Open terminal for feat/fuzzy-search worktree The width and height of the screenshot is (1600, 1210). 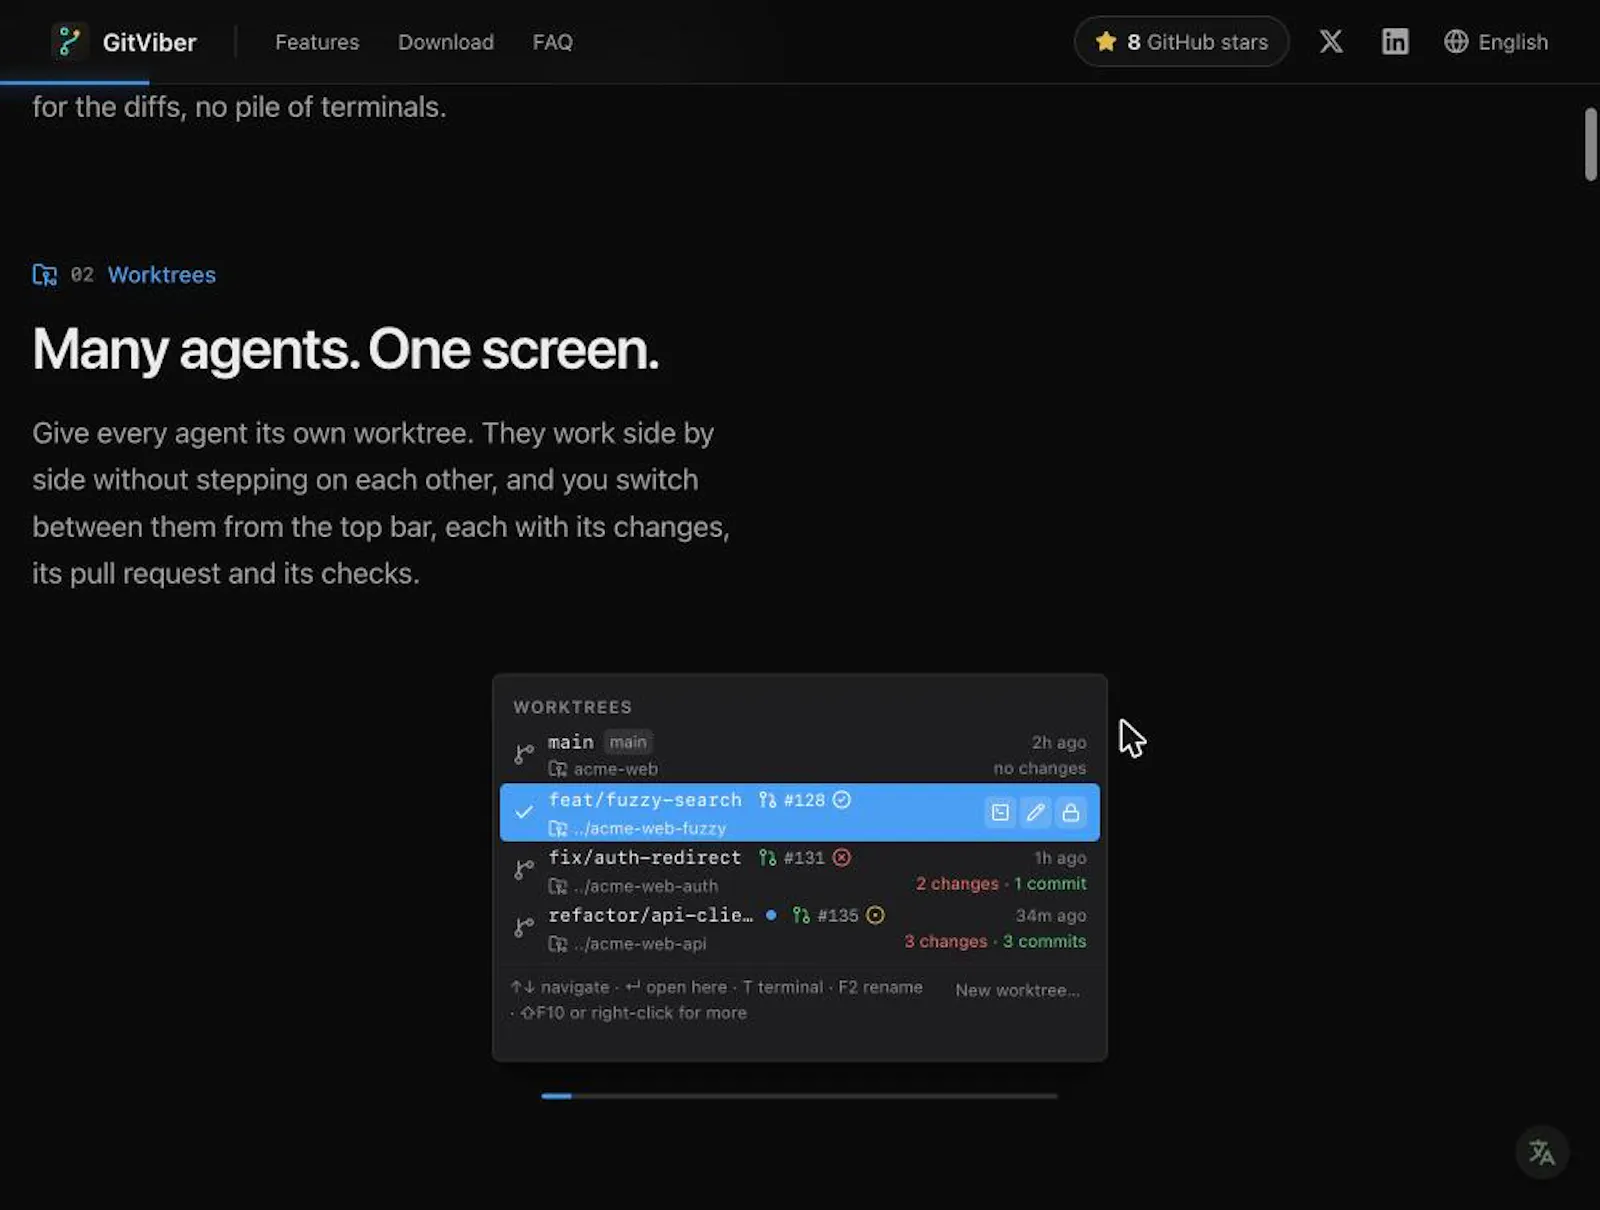[999, 812]
